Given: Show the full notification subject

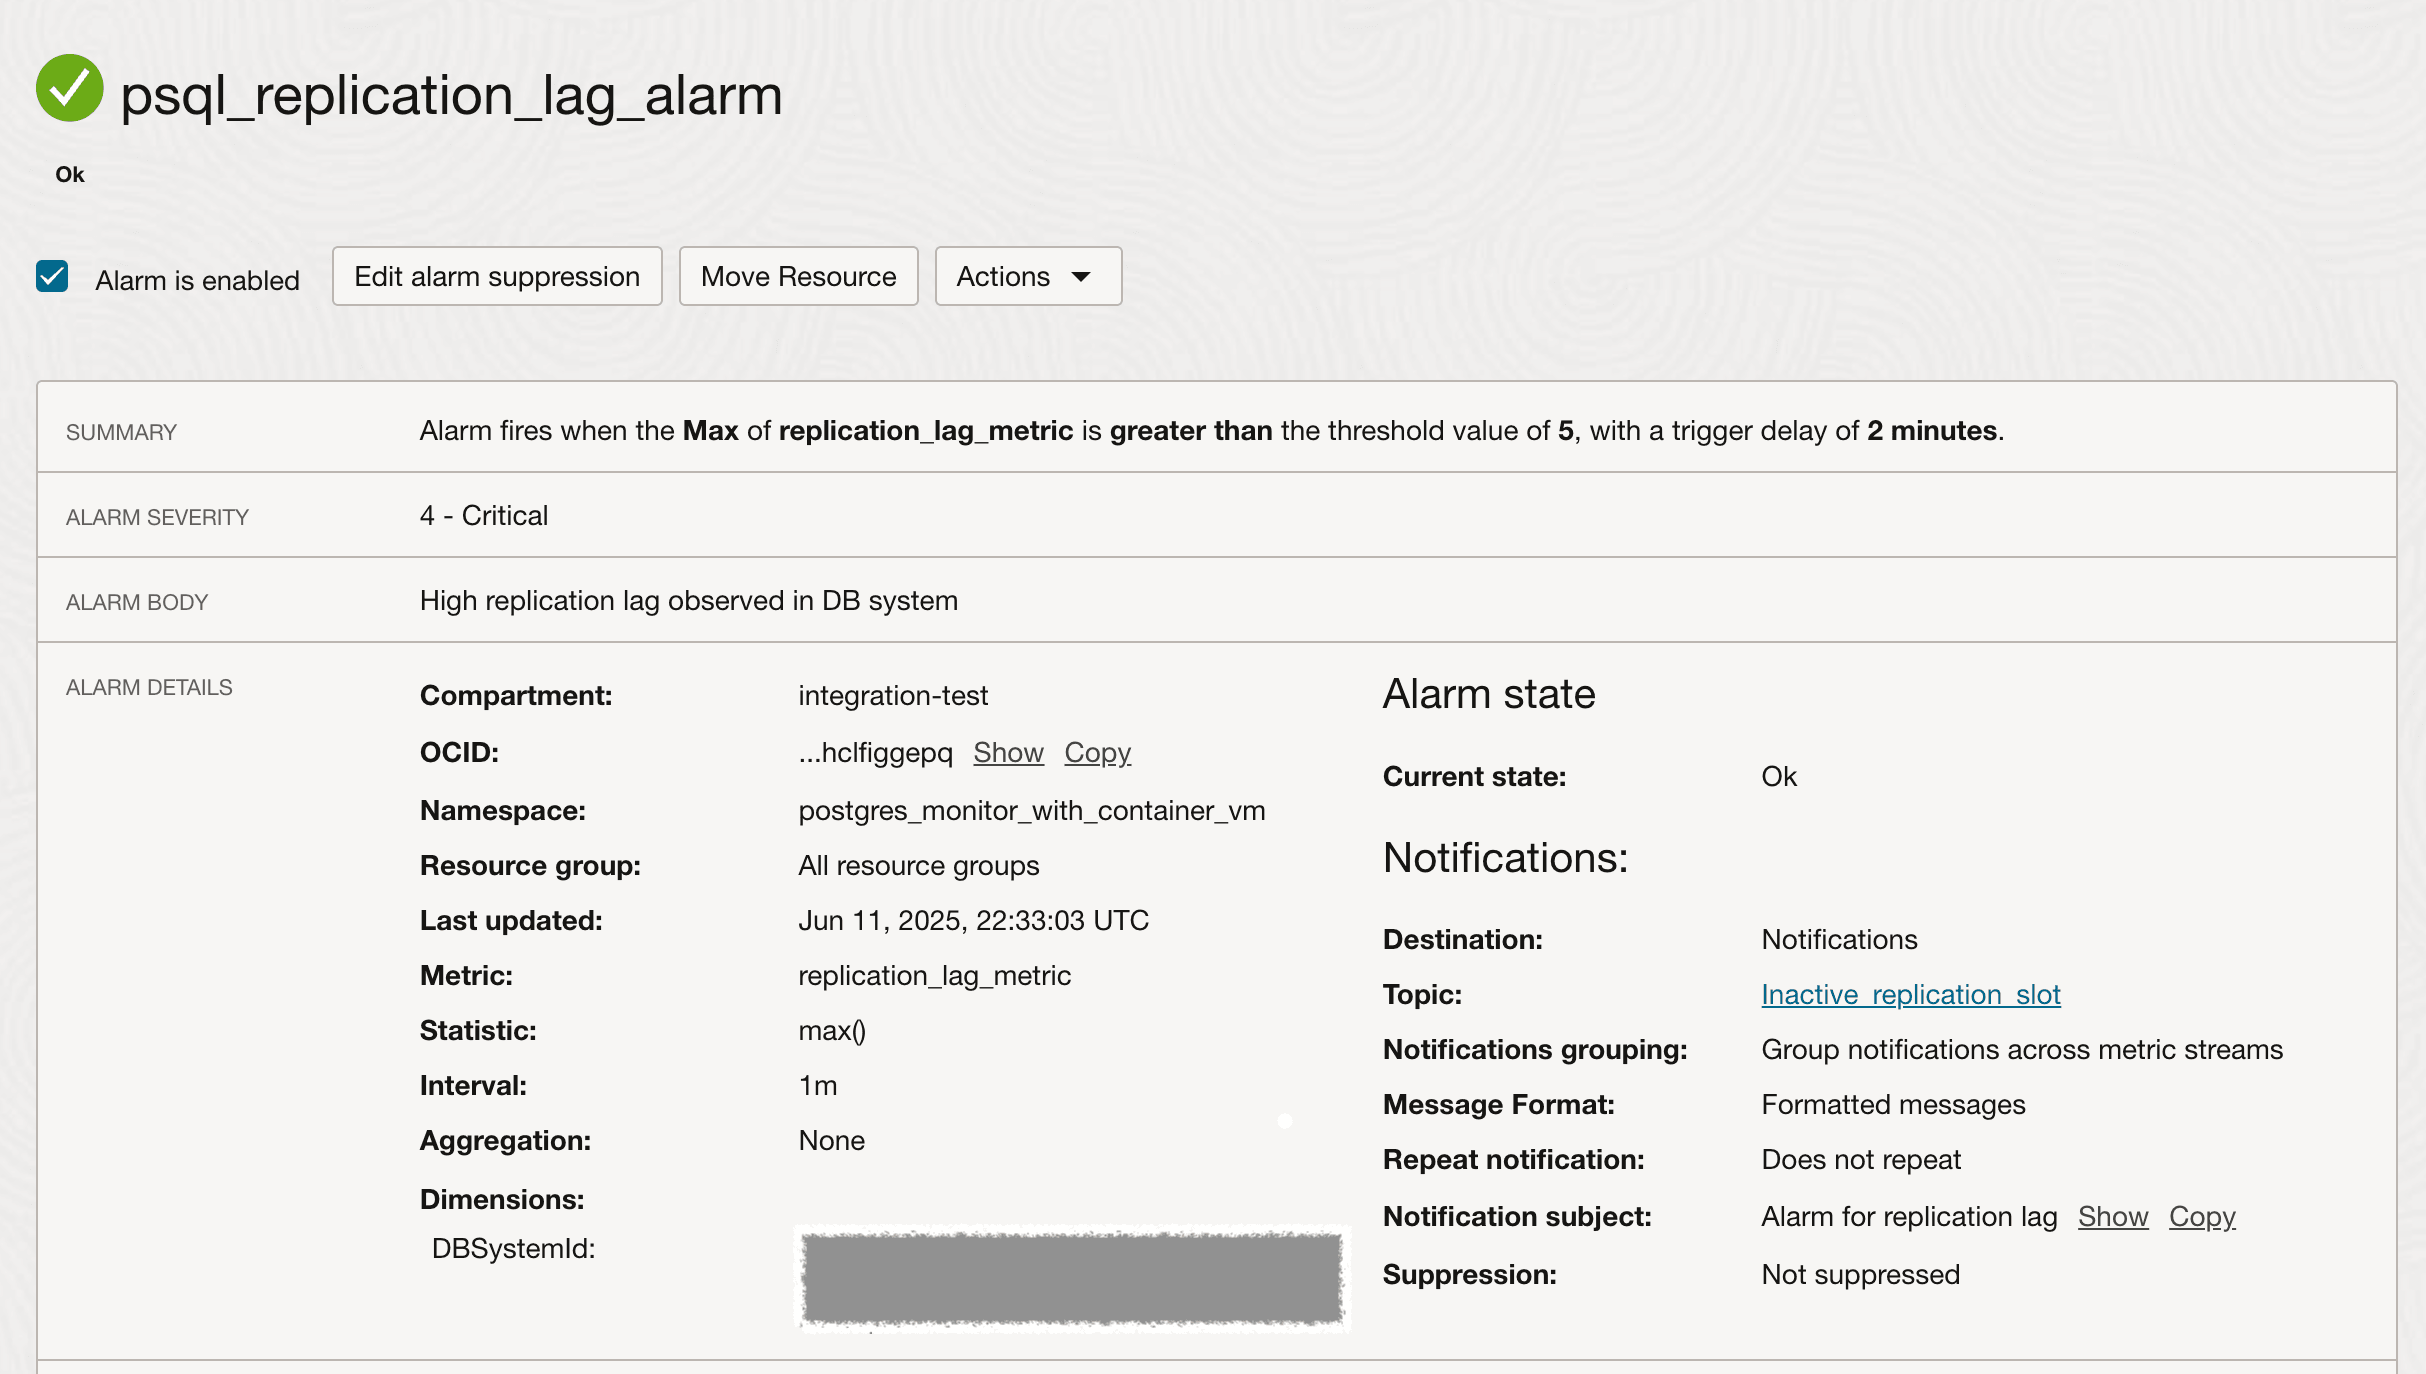Looking at the screenshot, I should pyautogui.click(x=2112, y=1217).
